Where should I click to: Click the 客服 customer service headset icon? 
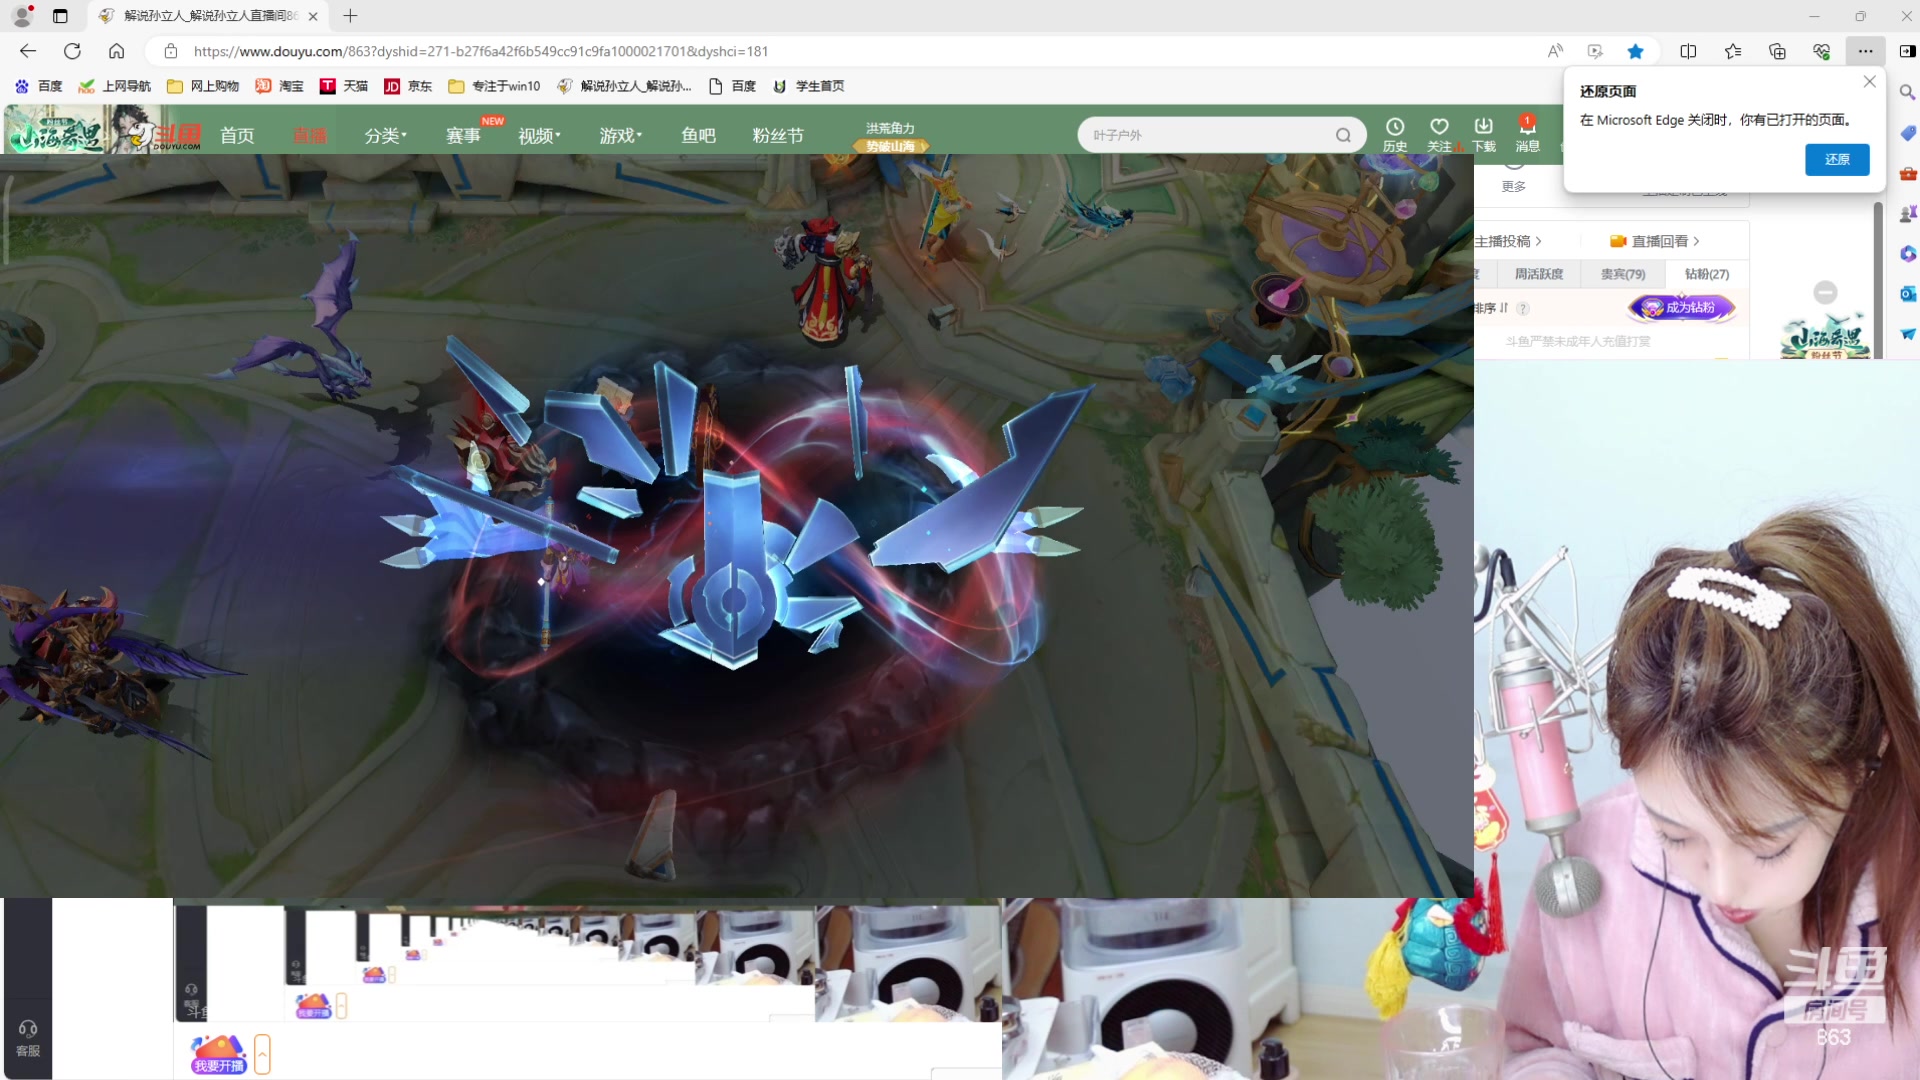tap(28, 1038)
